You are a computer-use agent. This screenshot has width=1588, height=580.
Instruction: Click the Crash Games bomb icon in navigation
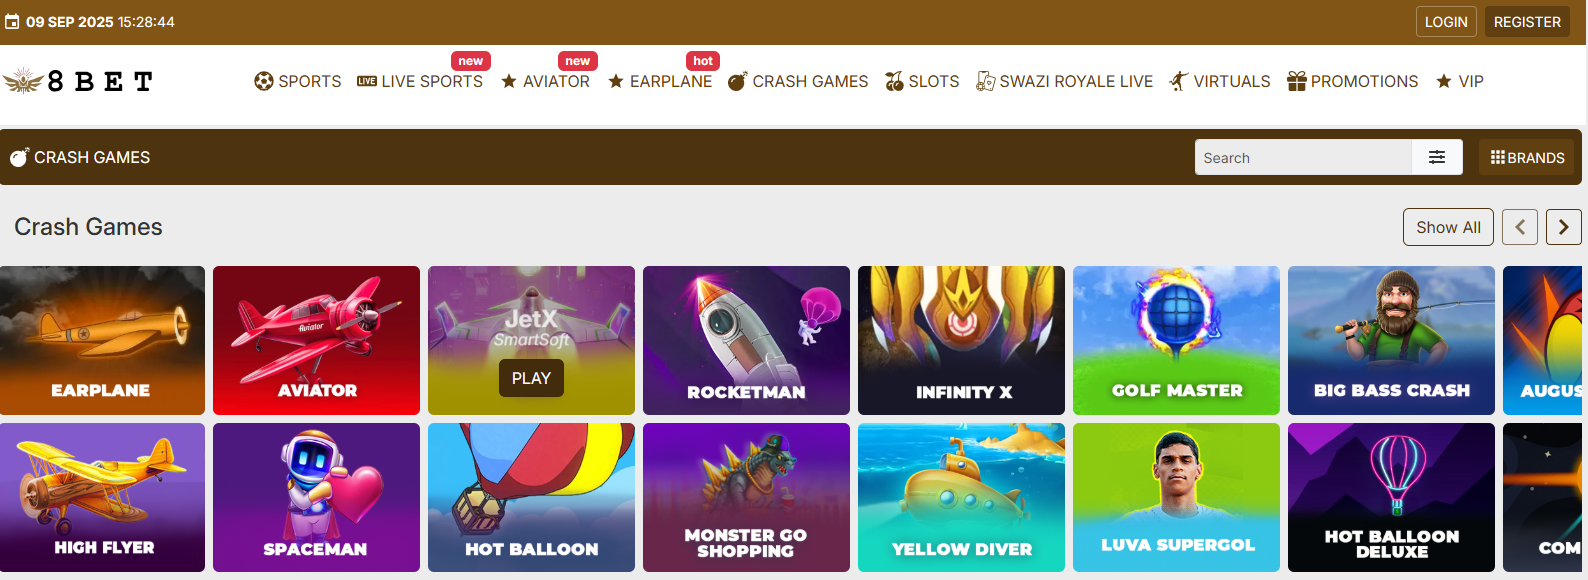738,81
